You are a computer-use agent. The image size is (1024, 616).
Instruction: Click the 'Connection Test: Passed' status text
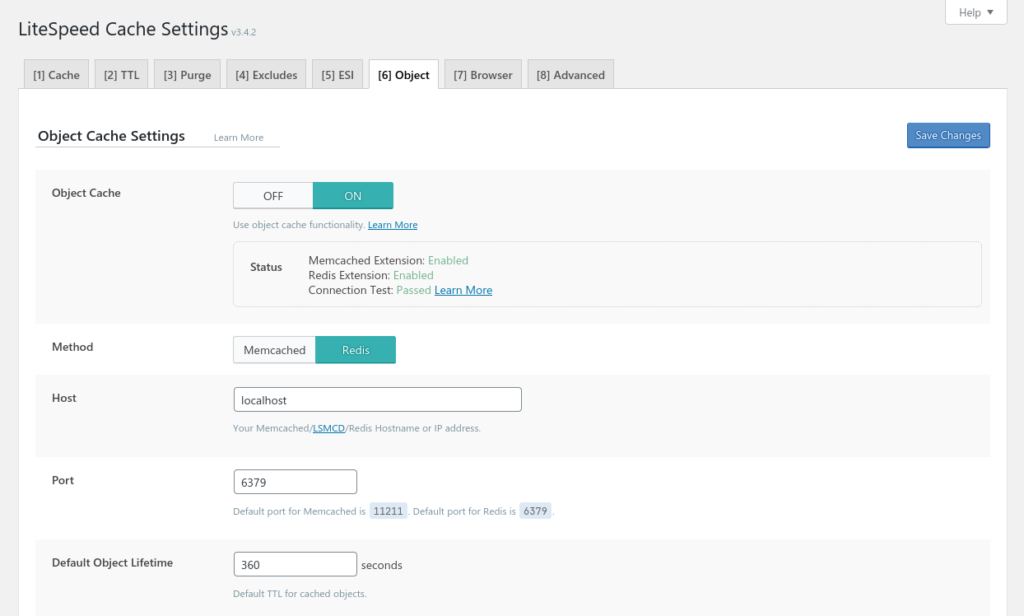click(x=370, y=290)
